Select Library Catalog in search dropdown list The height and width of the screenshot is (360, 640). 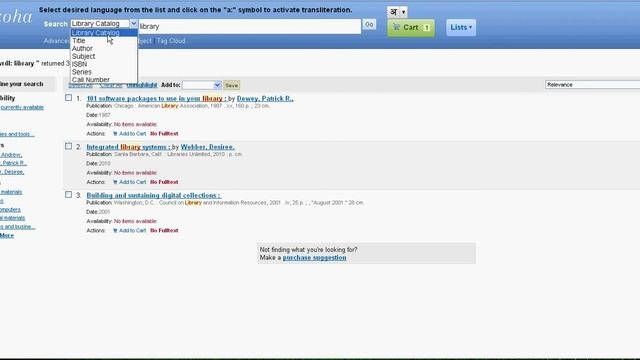104,33
